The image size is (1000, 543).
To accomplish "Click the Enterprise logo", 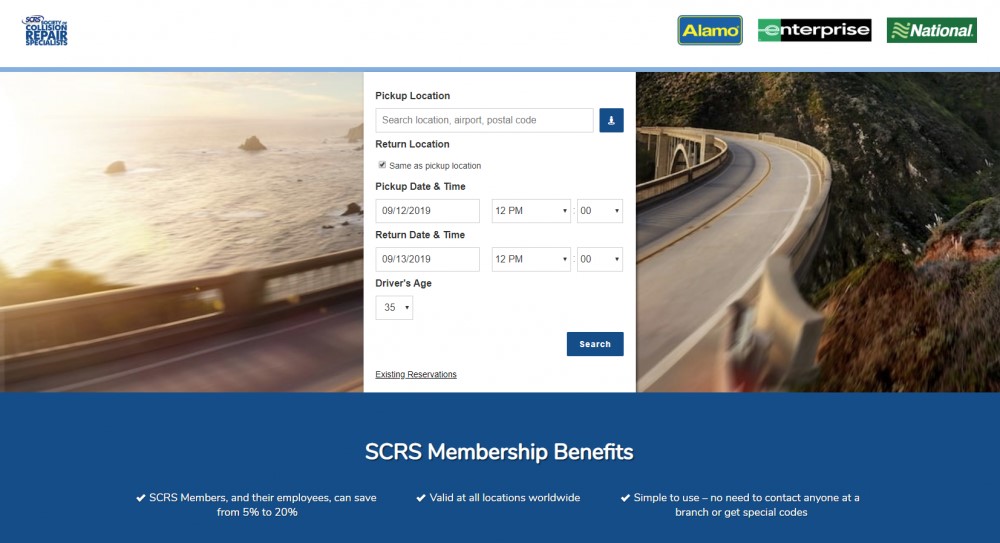I will (x=814, y=30).
